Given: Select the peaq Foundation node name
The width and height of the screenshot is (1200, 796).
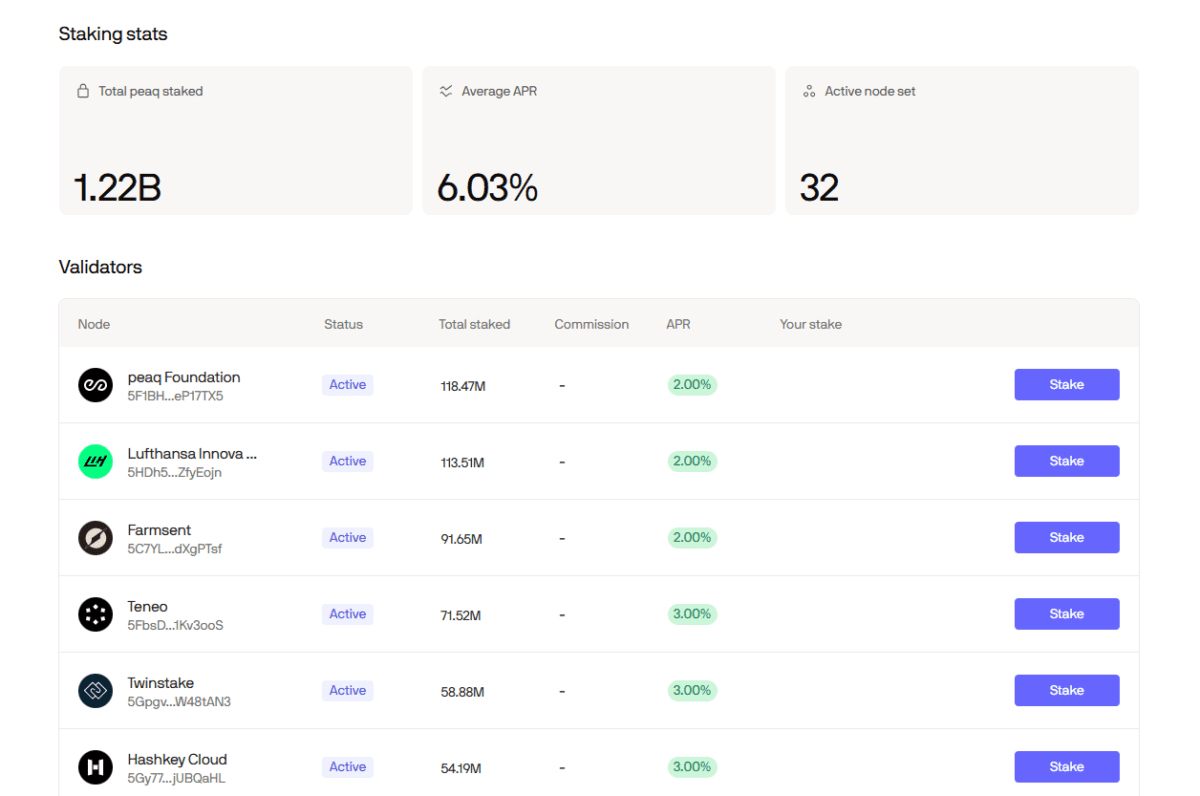Looking at the screenshot, I should (184, 377).
